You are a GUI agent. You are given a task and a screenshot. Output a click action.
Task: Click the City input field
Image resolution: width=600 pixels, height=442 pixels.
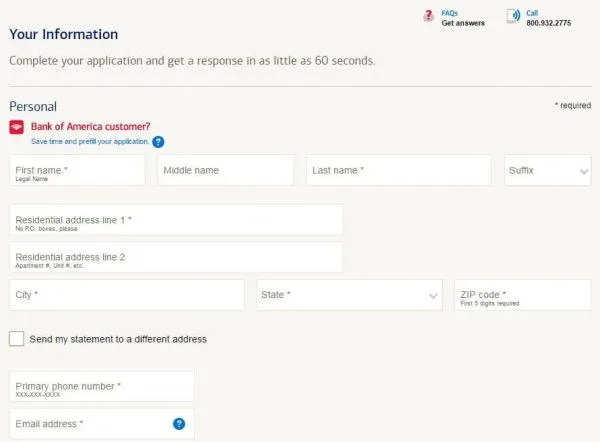pyautogui.click(x=127, y=295)
